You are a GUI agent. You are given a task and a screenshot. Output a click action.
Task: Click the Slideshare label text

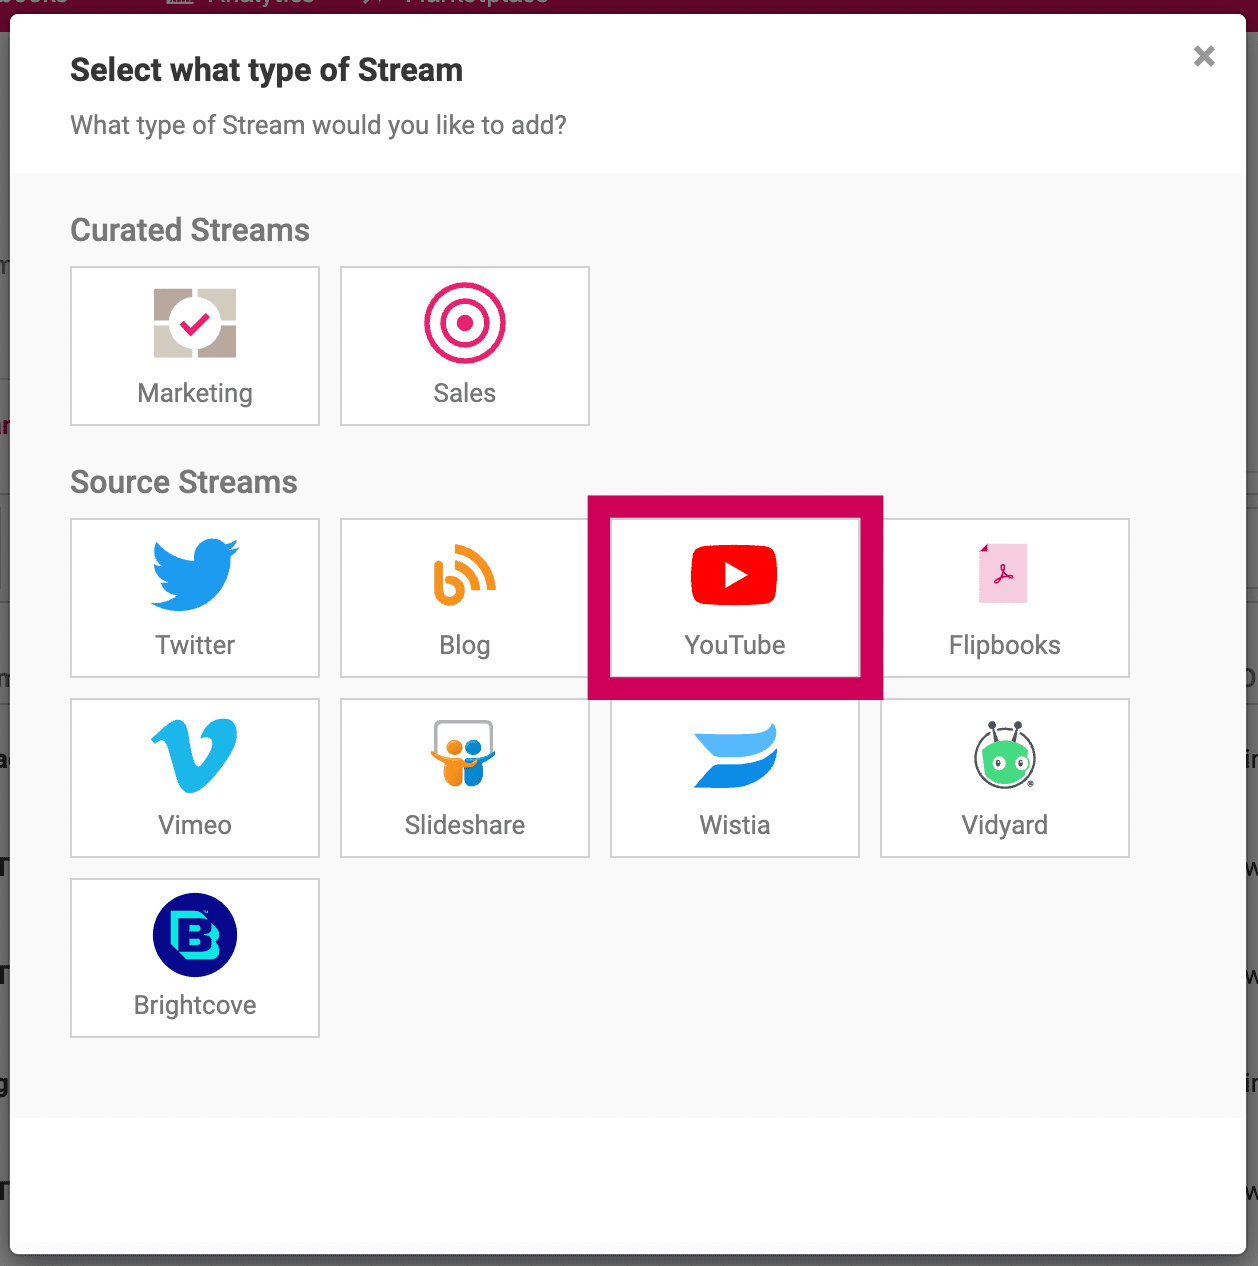[x=465, y=825]
